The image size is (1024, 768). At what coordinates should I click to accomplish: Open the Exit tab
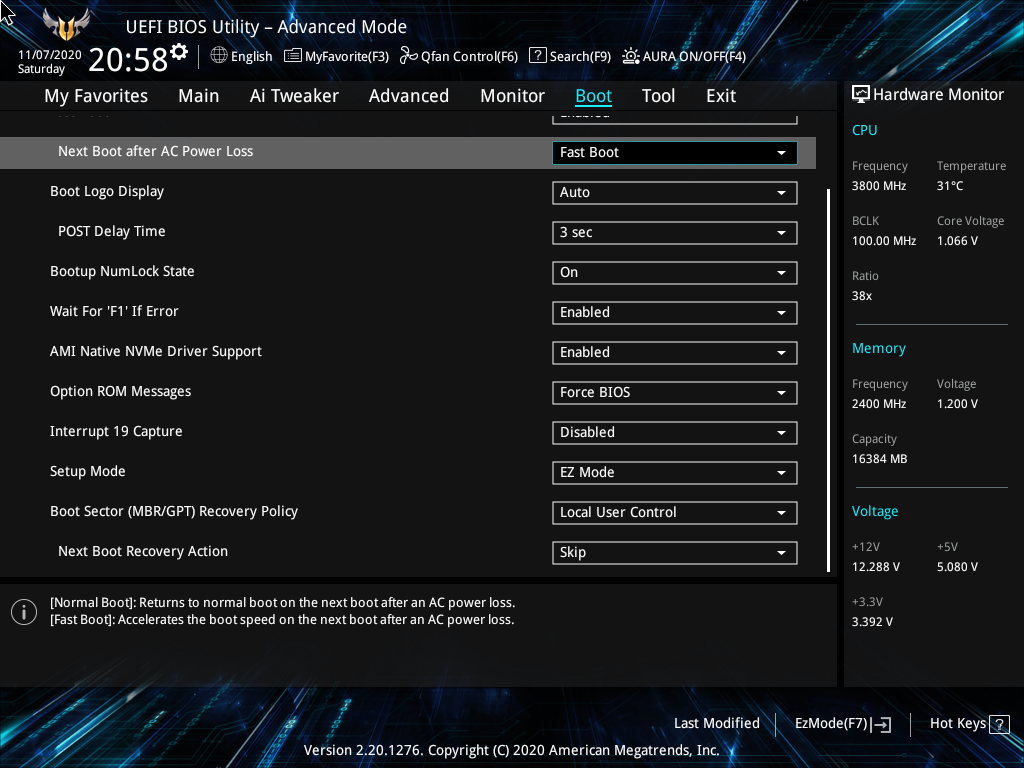click(721, 96)
